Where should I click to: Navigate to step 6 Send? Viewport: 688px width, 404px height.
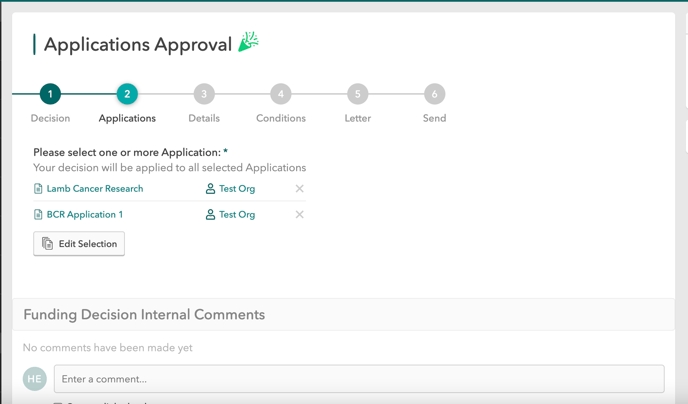tap(434, 94)
